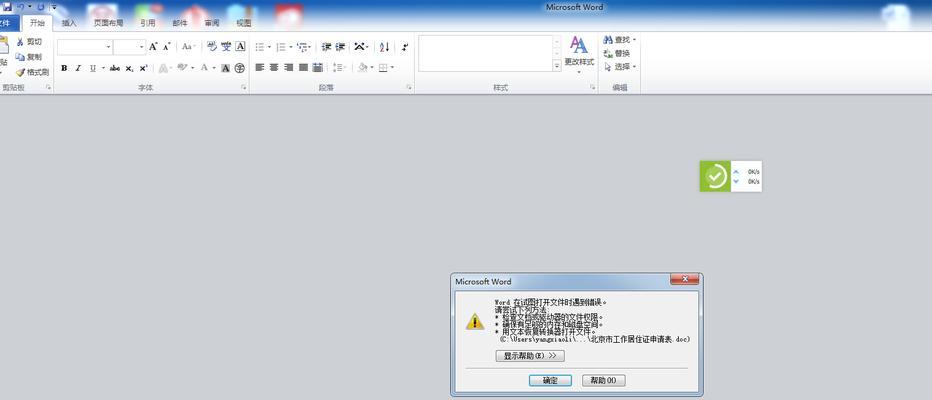Open the font name combo box

[x=84, y=46]
